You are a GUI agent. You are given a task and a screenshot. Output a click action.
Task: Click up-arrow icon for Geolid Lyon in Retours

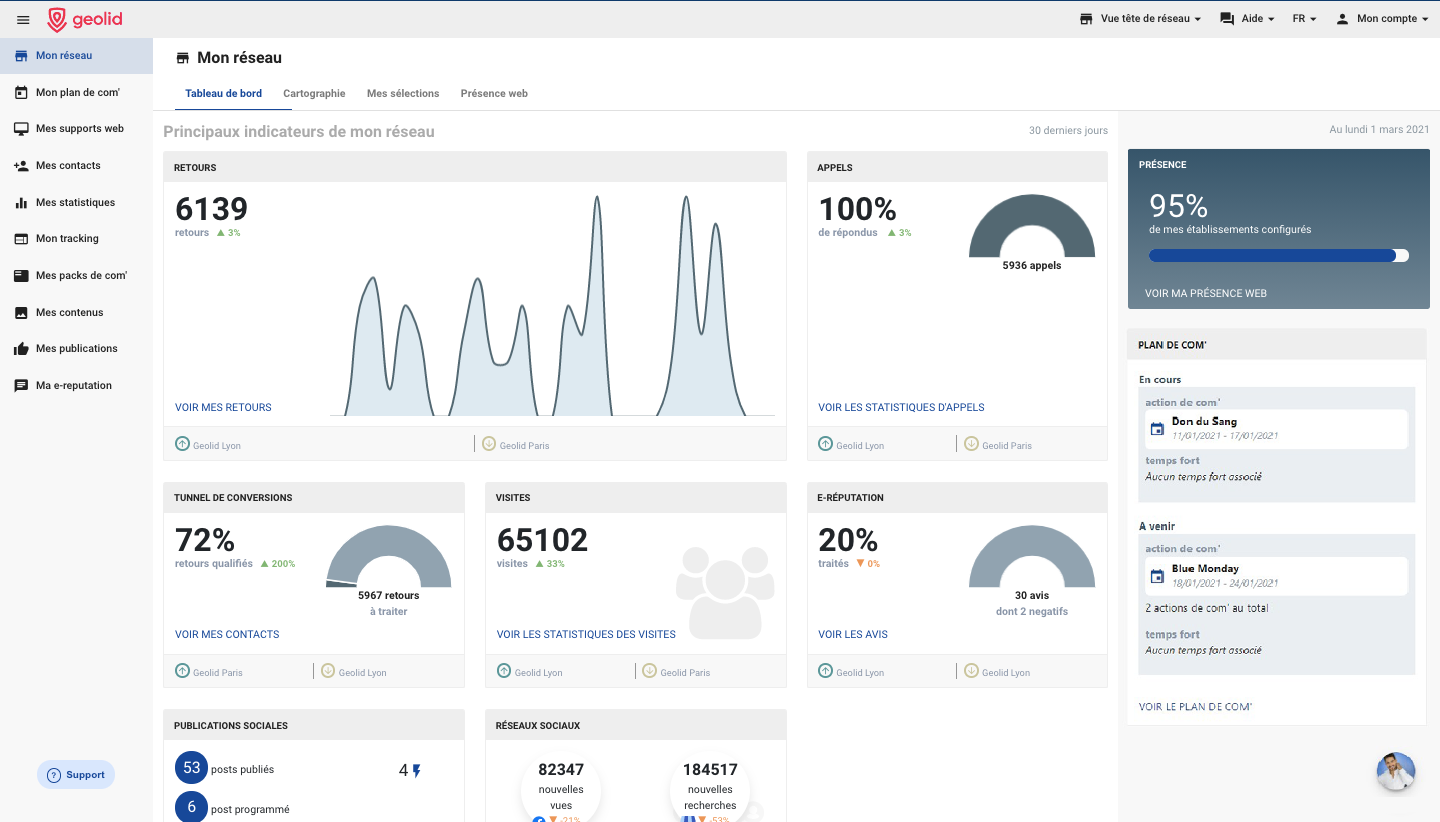tap(182, 443)
